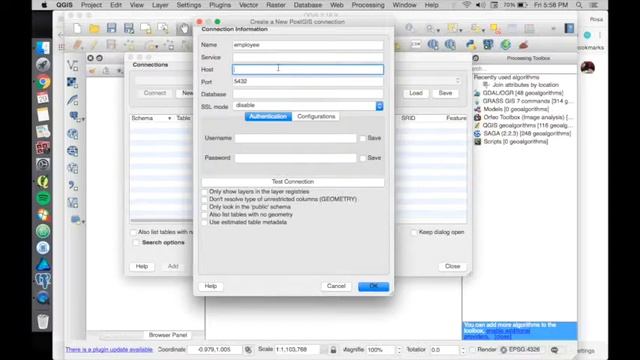The height and width of the screenshot is (360, 640).
Task: Select the Pan Map hand tool
Action: point(184,28)
